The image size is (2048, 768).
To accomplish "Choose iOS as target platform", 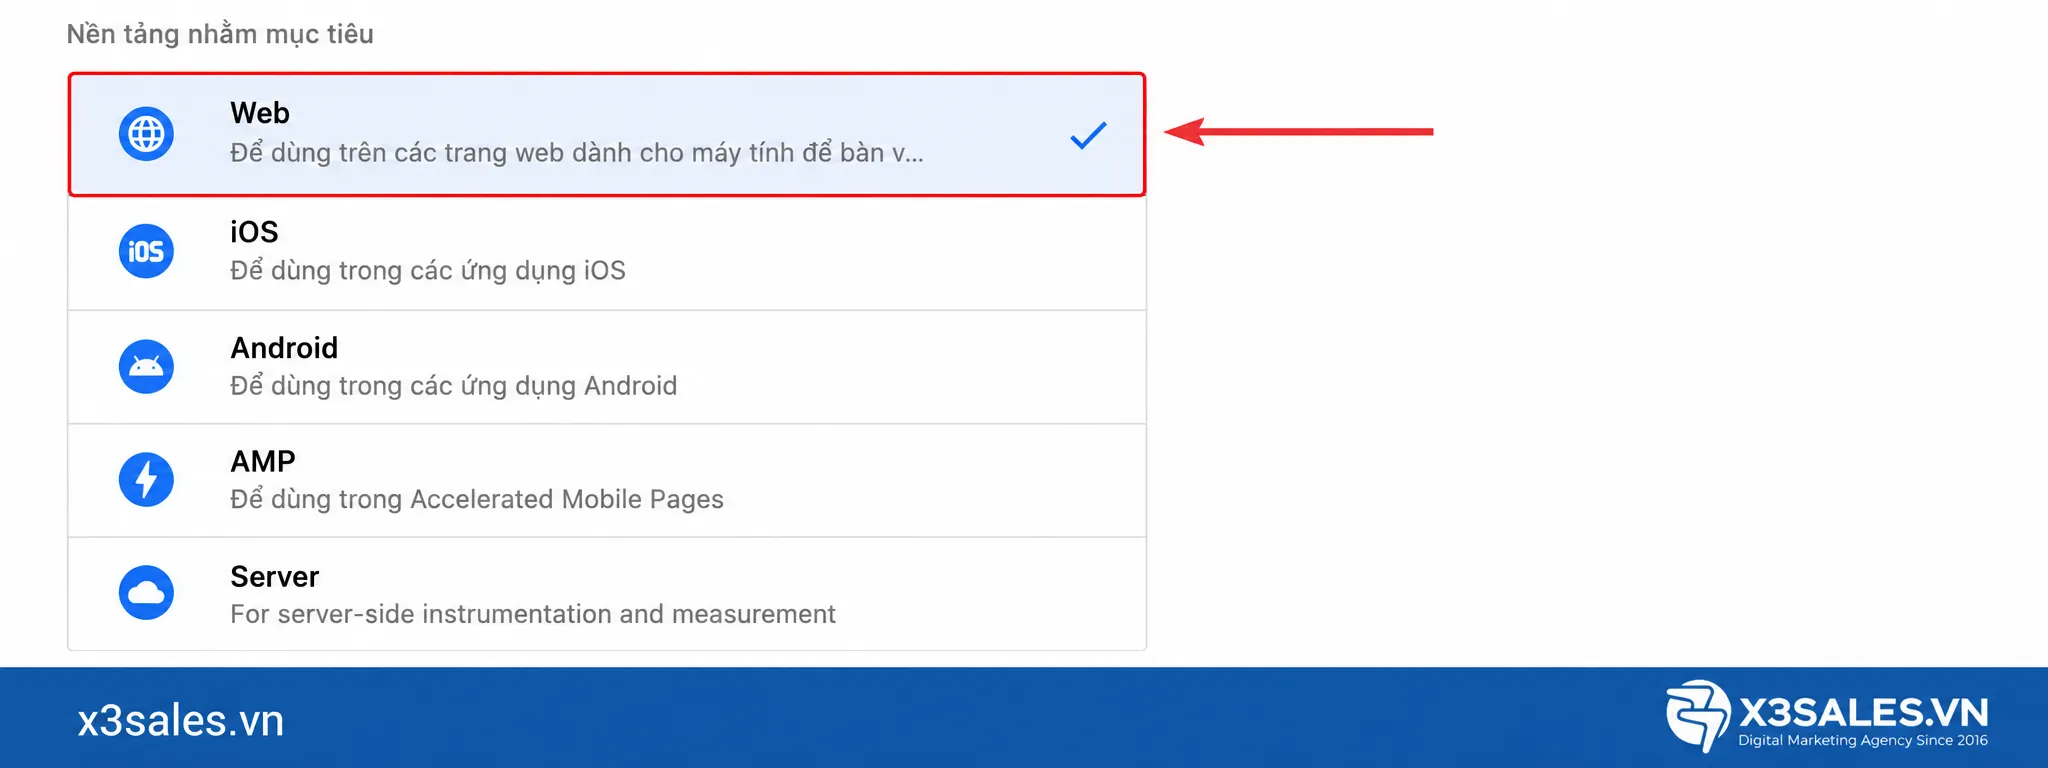I will 607,253.
